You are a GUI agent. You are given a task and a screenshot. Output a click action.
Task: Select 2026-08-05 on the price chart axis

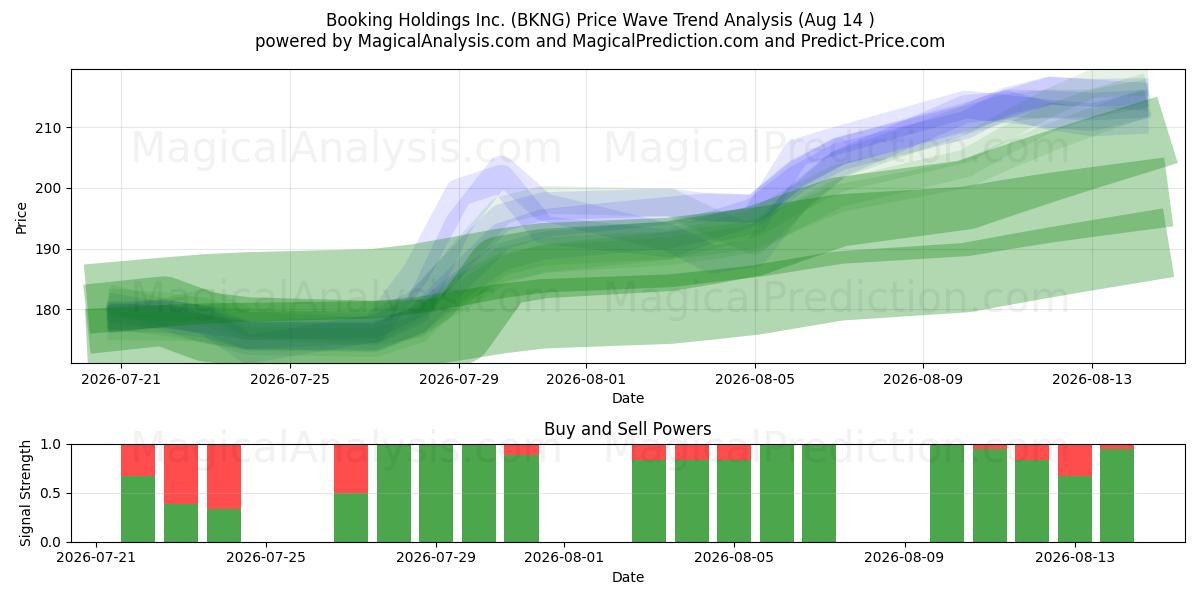tap(755, 379)
